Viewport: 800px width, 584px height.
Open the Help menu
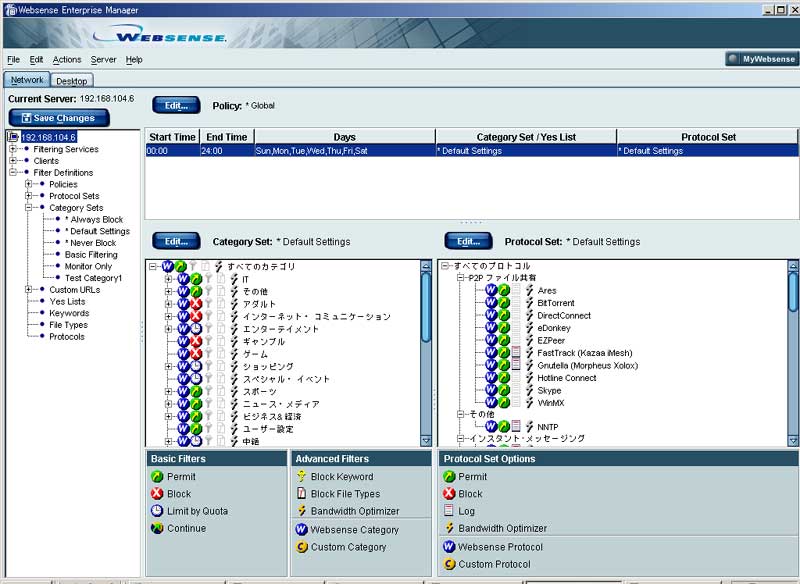pos(134,60)
